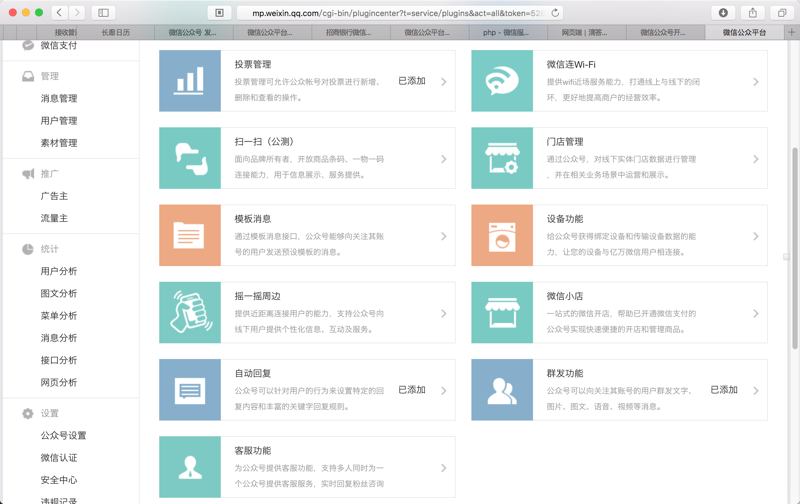
Task: Show all tabs overview button
Action: 782,13
